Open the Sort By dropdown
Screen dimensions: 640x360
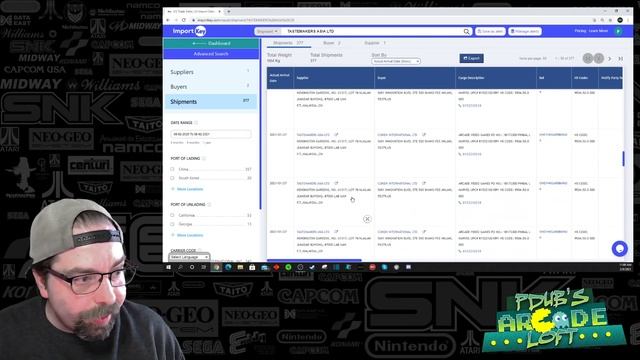(x=396, y=61)
